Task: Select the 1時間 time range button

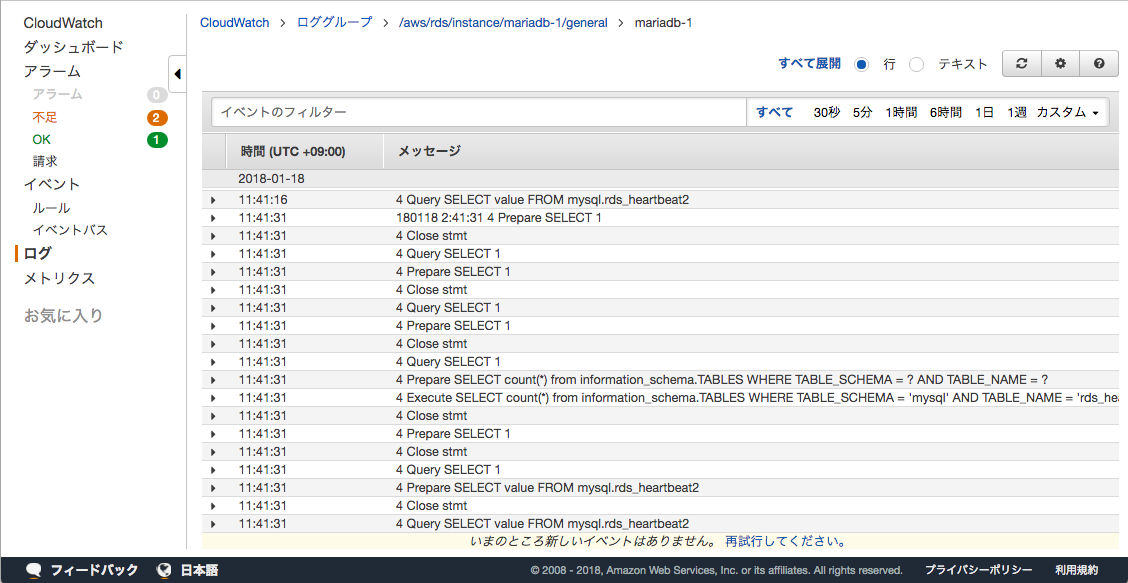Action: click(x=901, y=113)
